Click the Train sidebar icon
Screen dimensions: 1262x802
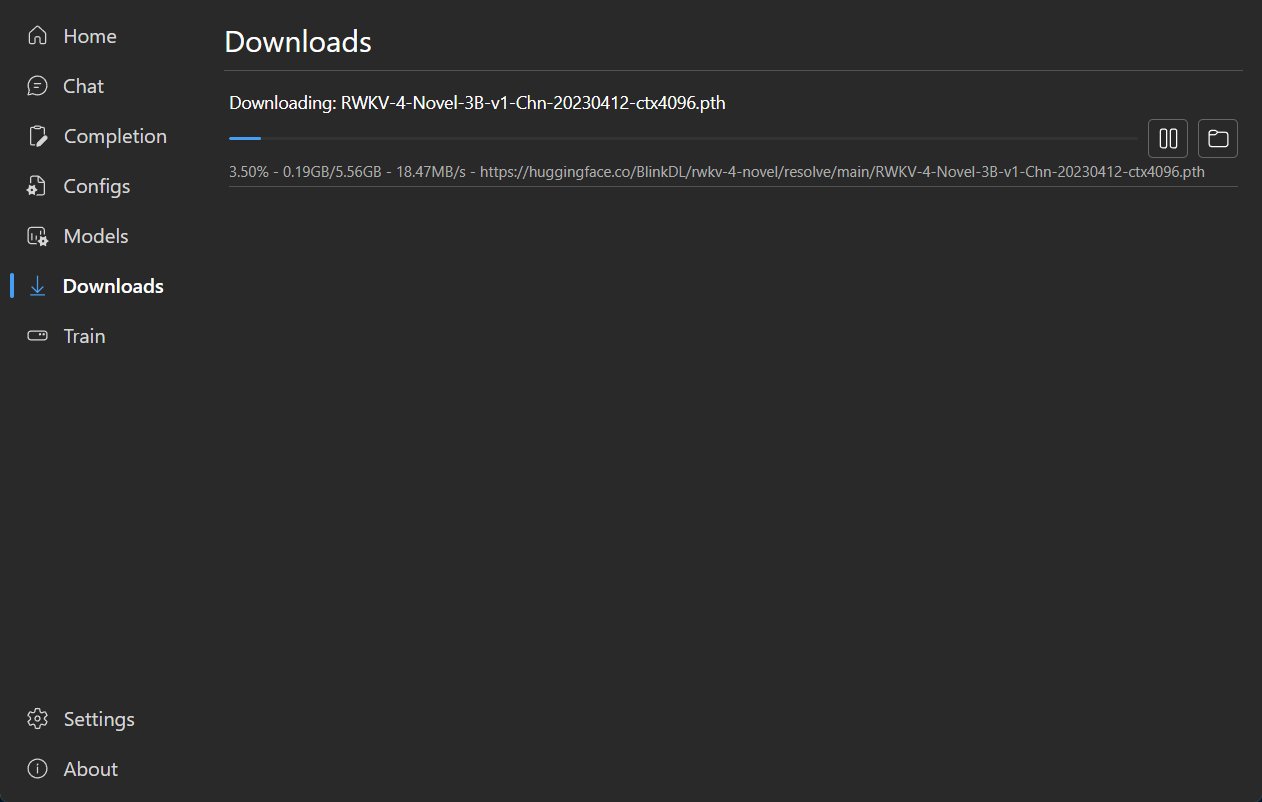tap(37, 336)
